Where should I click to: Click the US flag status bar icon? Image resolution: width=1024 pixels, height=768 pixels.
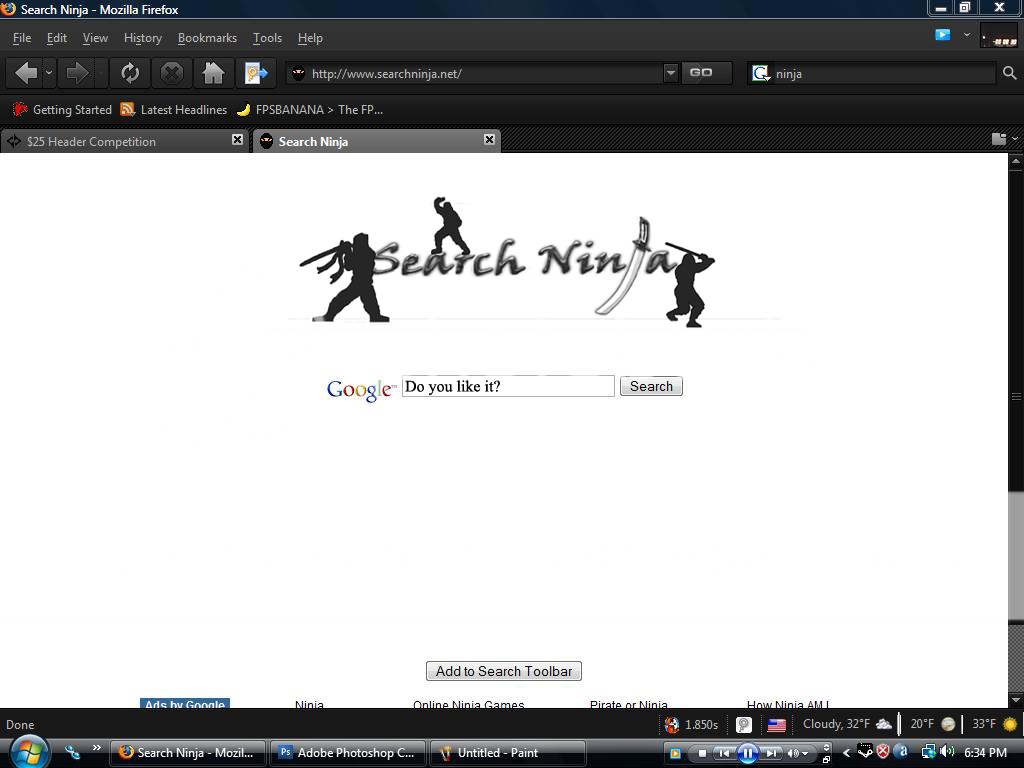(x=776, y=725)
